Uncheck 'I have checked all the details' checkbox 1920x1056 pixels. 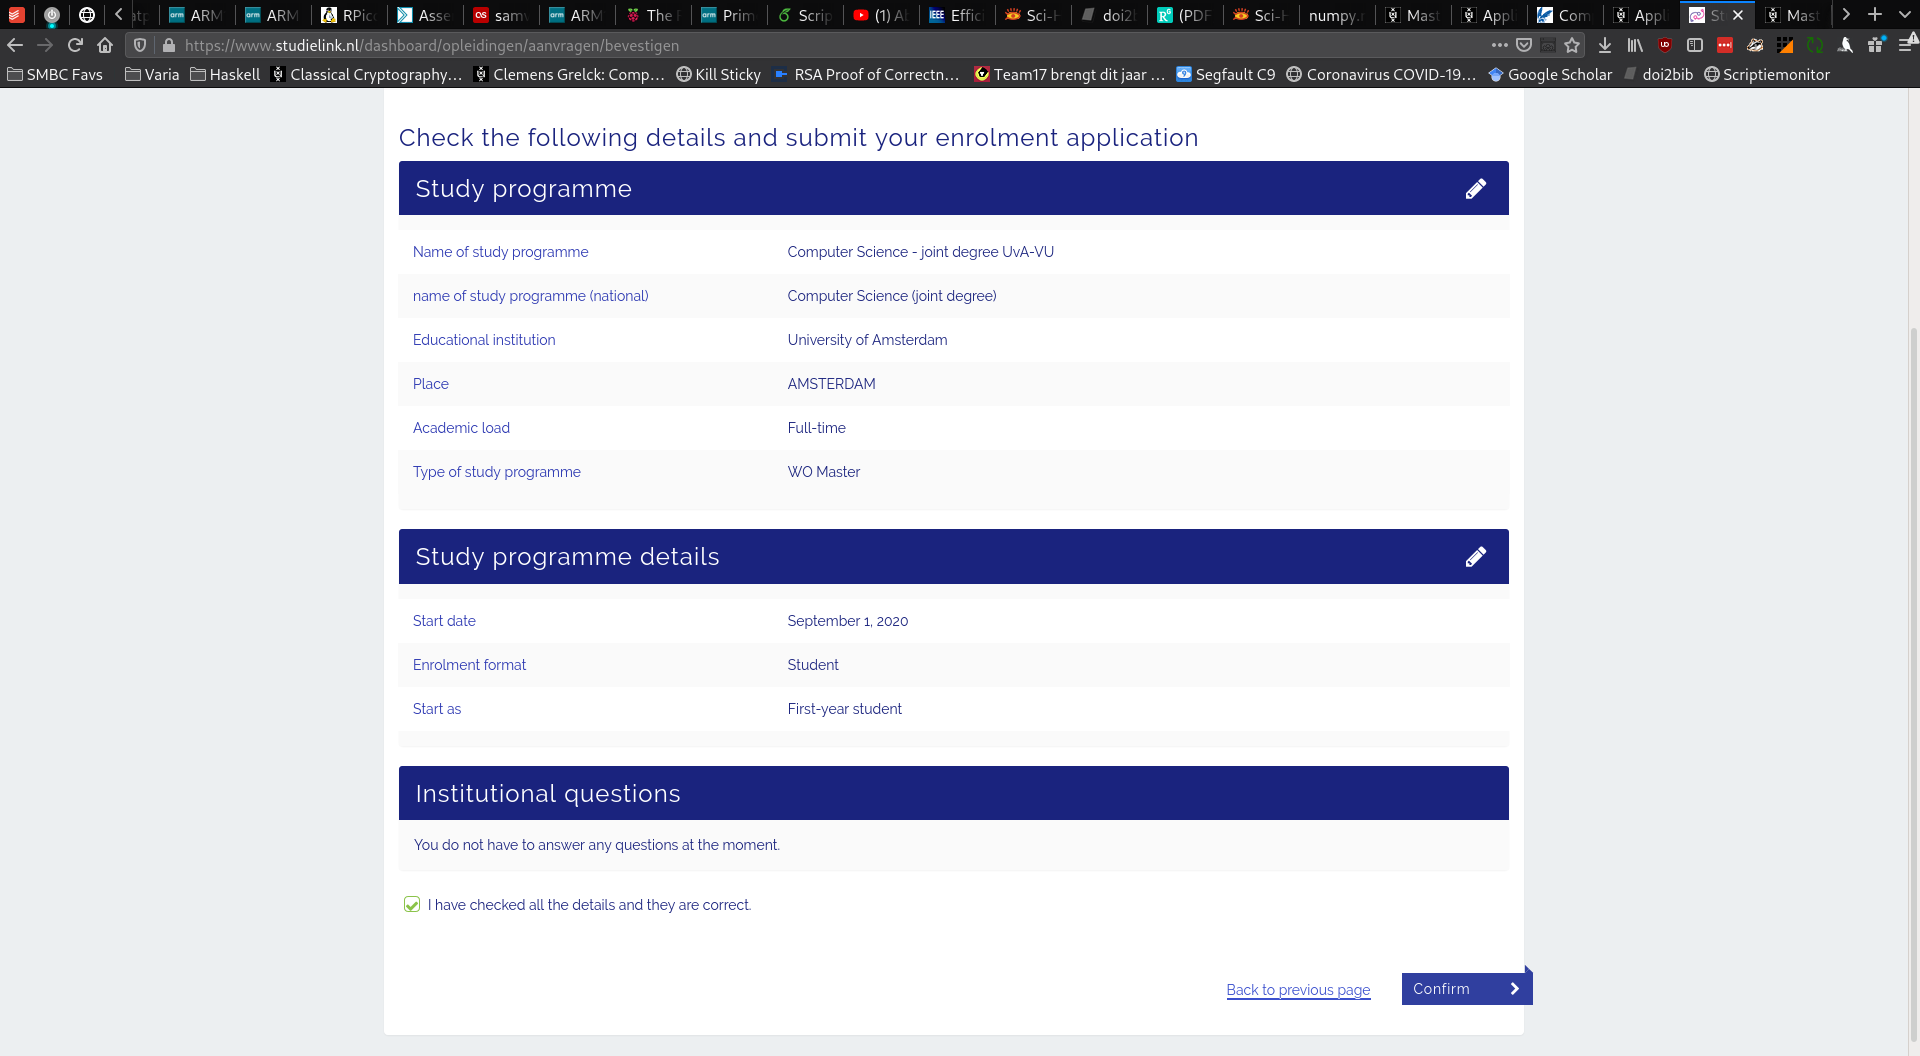(412, 905)
